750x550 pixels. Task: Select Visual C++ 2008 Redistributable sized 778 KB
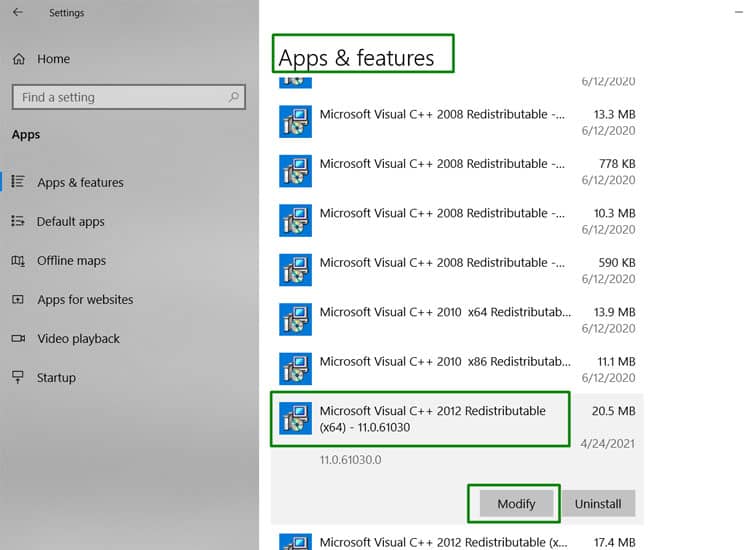[x=457, y=171]
